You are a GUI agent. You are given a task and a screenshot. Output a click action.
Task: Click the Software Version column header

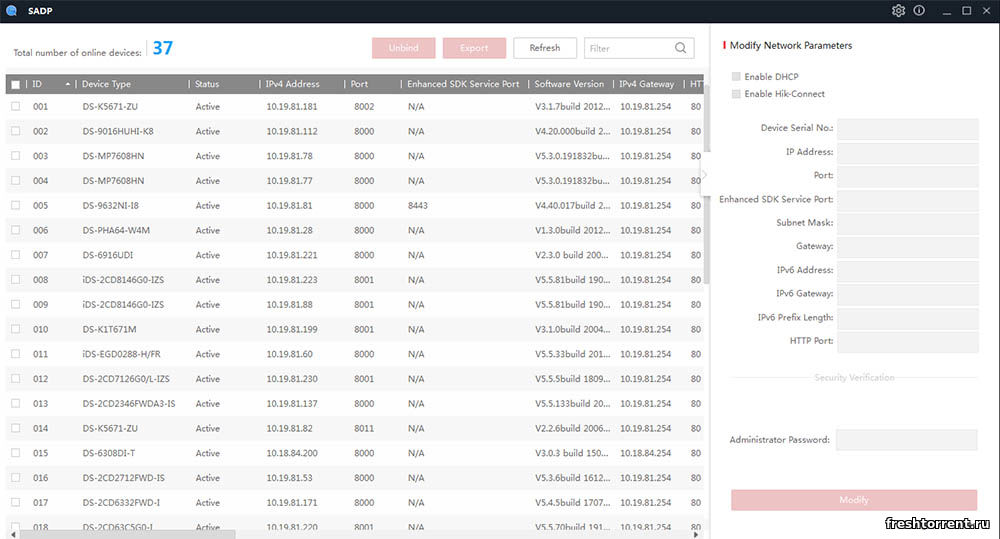point(569,84)
